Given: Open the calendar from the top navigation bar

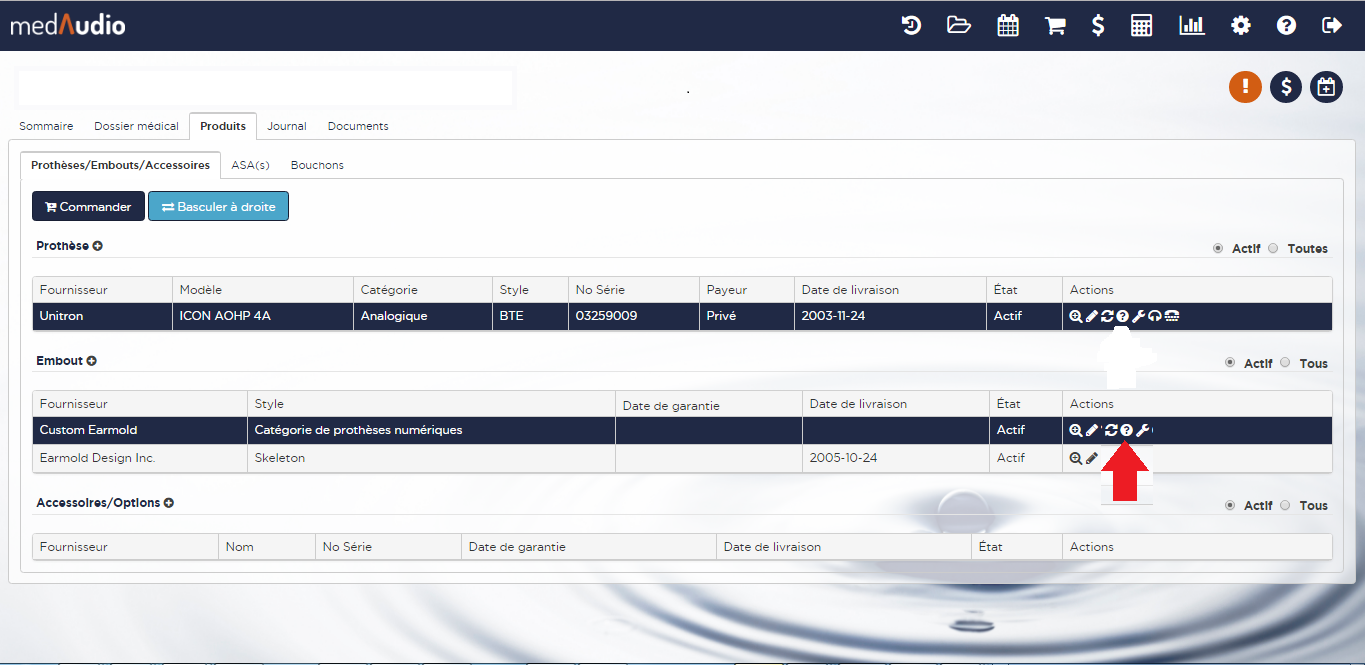Looking at the screenshot, I should click(x=1008, y=26).
